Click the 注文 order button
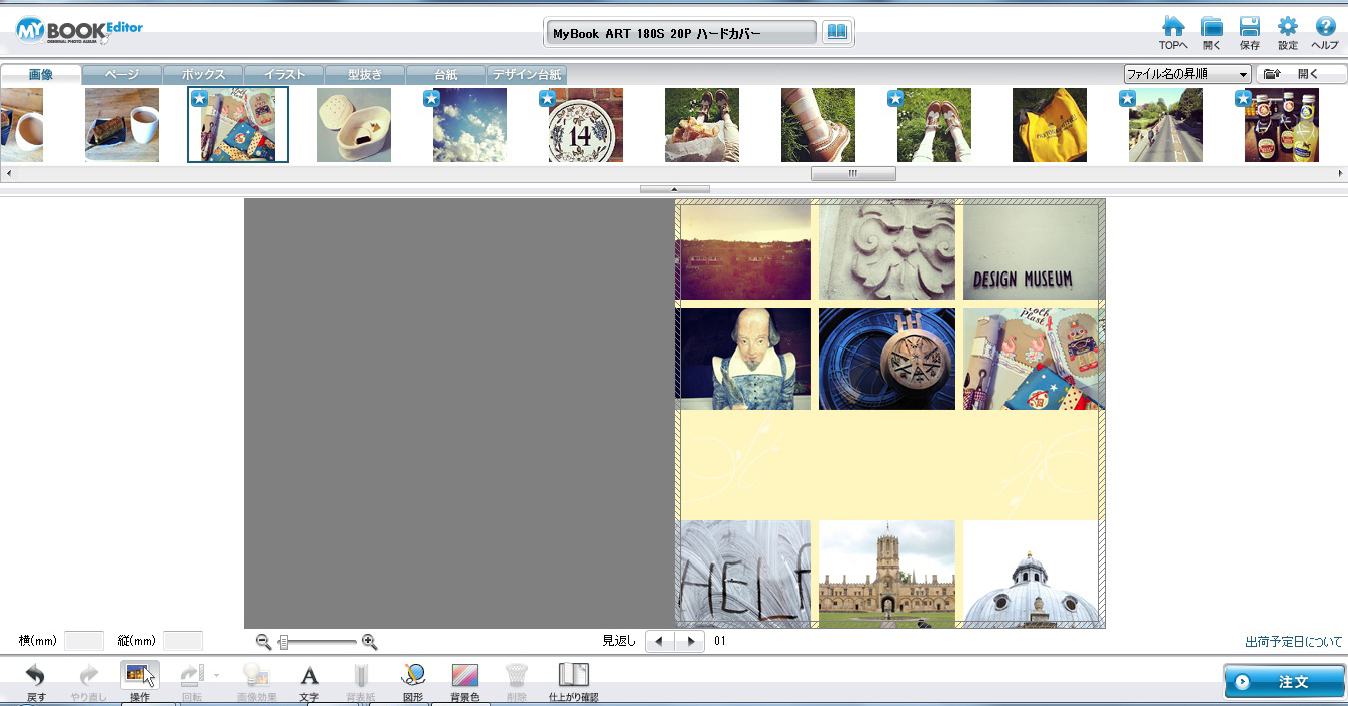 pos(1284,681)
